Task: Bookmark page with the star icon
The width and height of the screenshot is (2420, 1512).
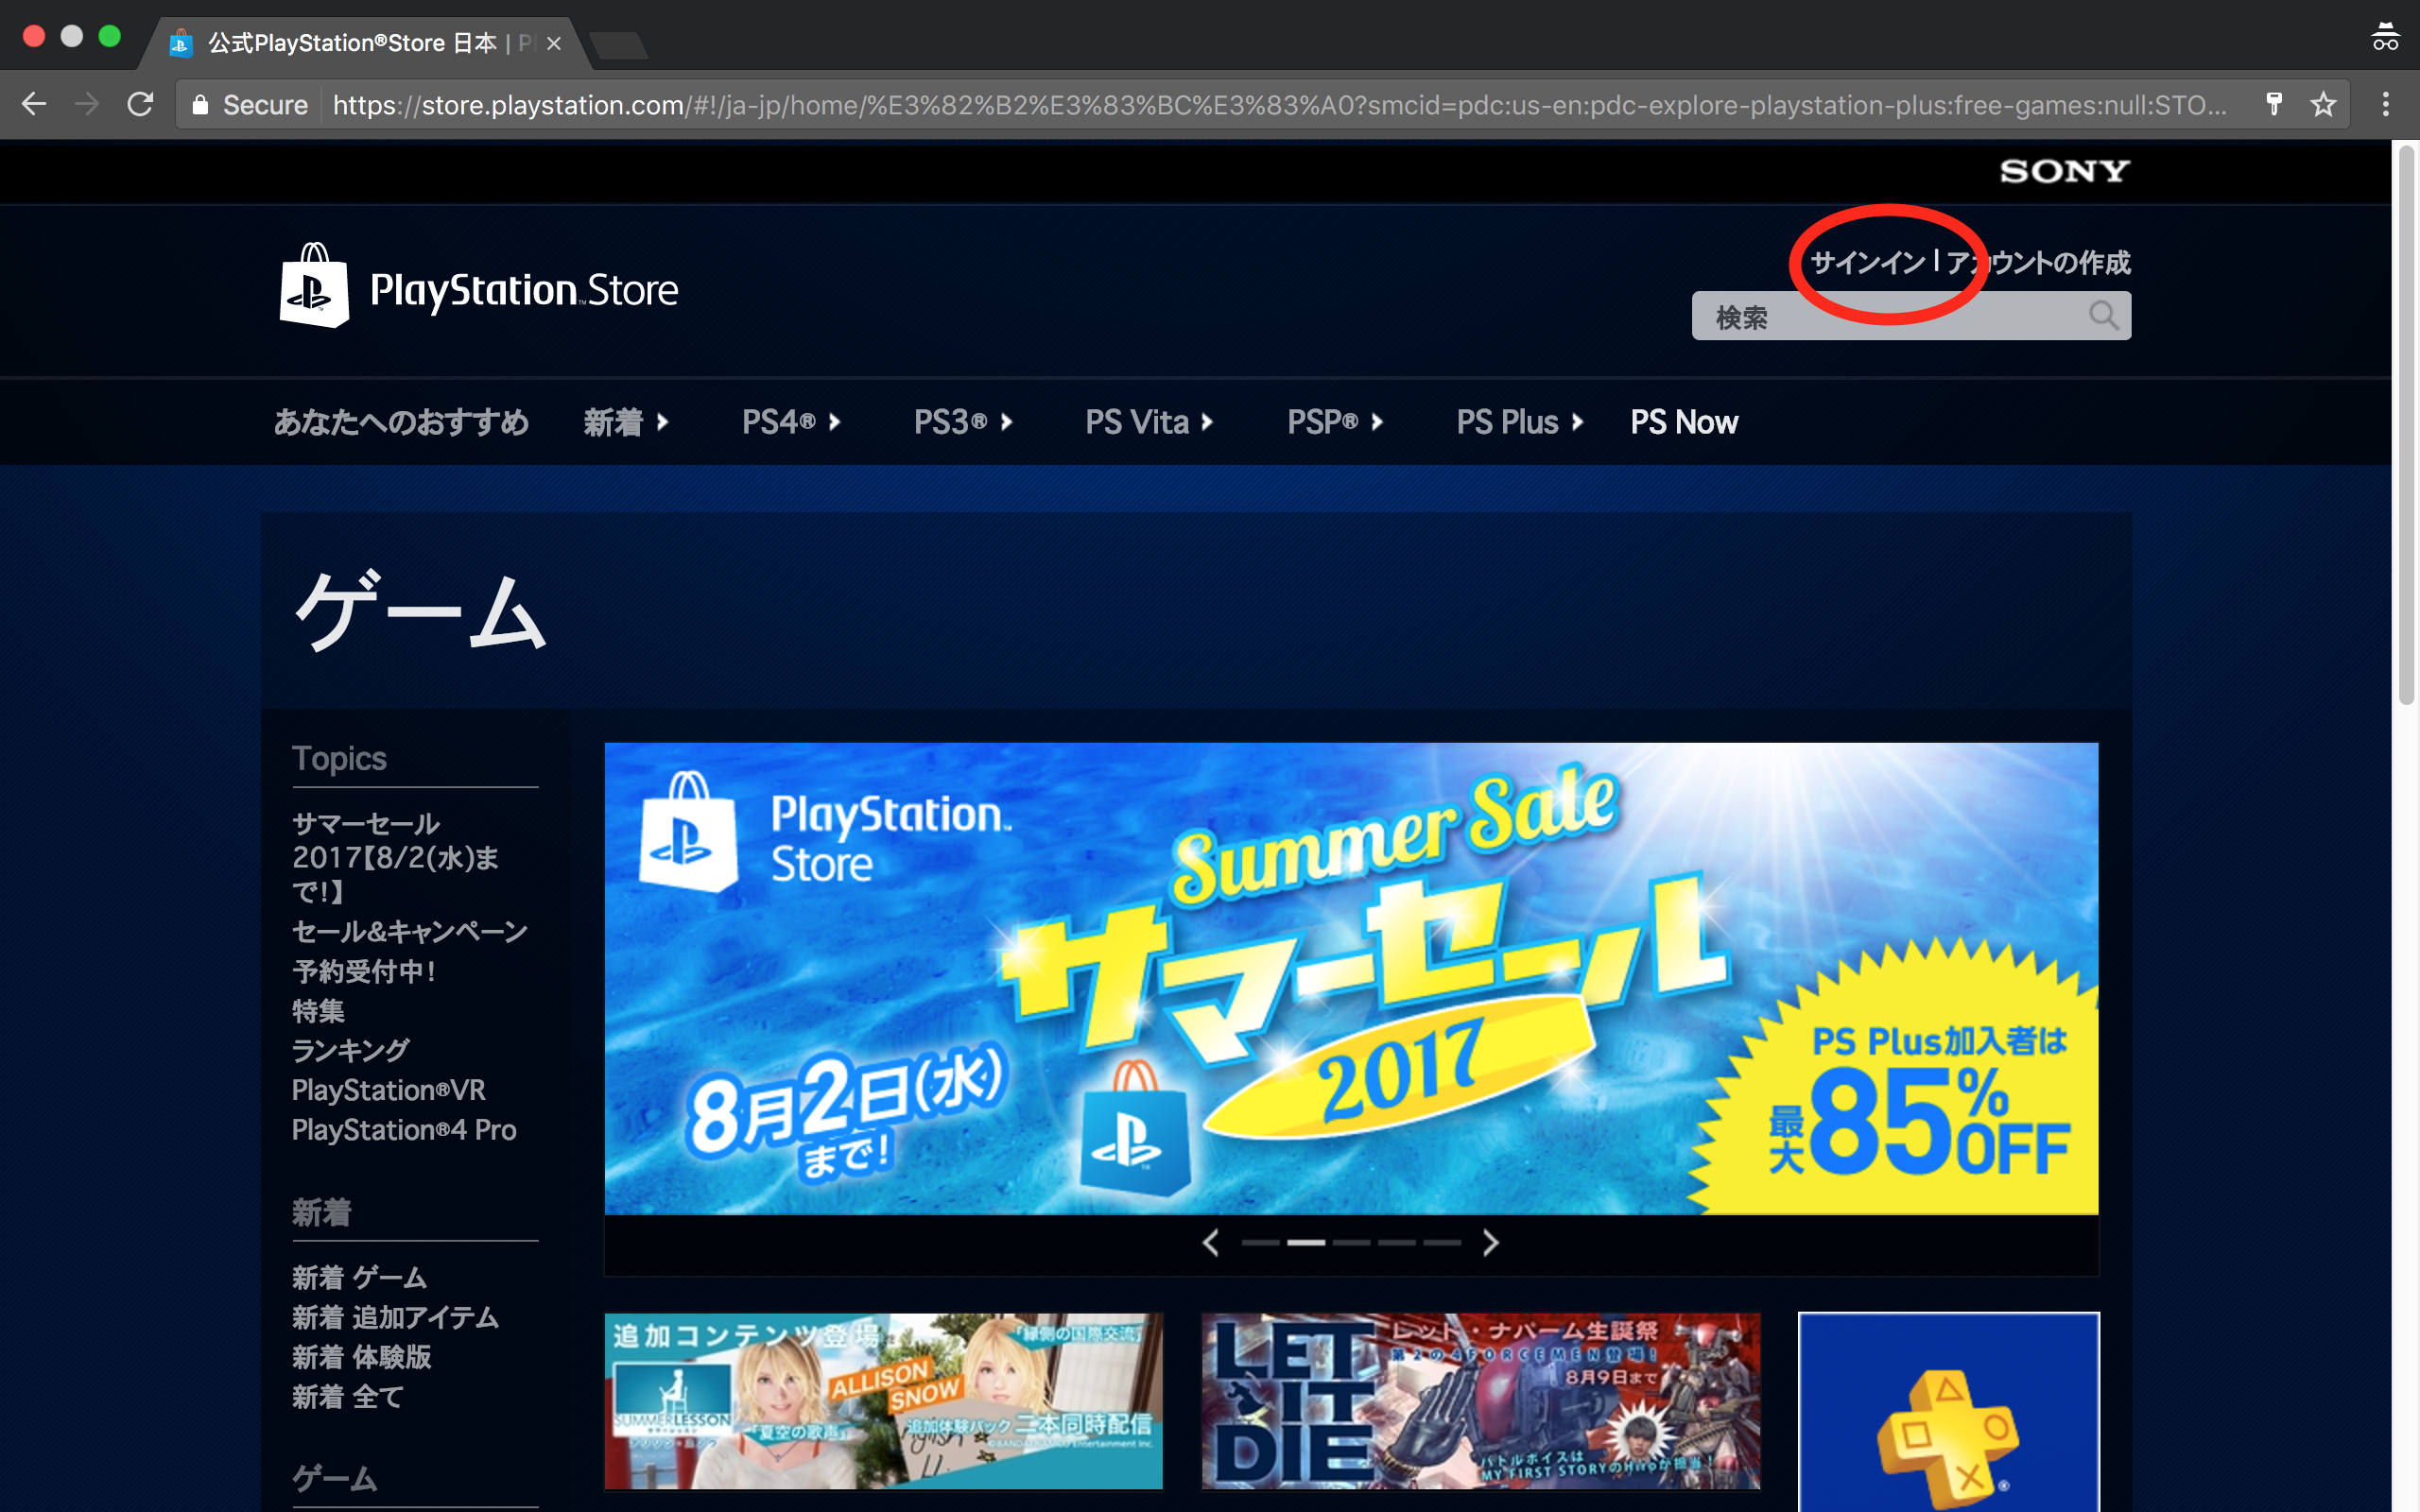Action: click(2323, 104)
